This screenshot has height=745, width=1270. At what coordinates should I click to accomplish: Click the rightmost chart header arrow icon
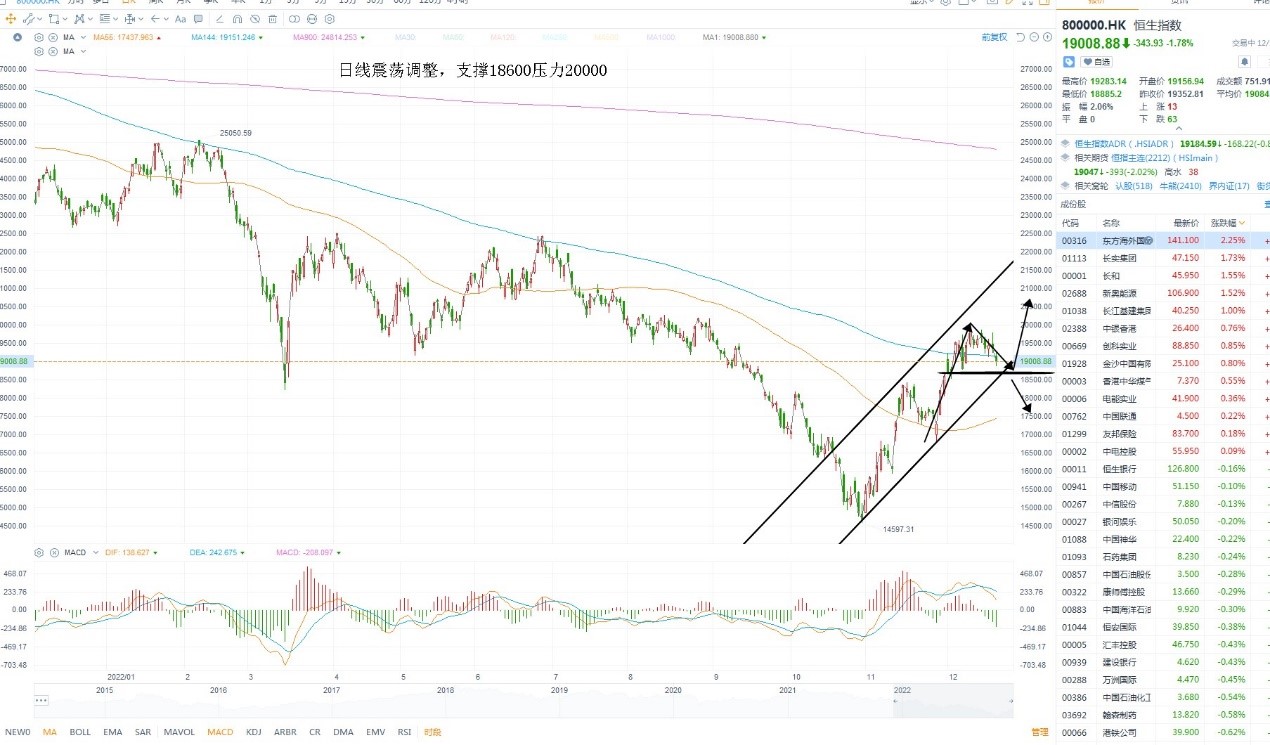pyautogui.click(x=1047, y=37)
